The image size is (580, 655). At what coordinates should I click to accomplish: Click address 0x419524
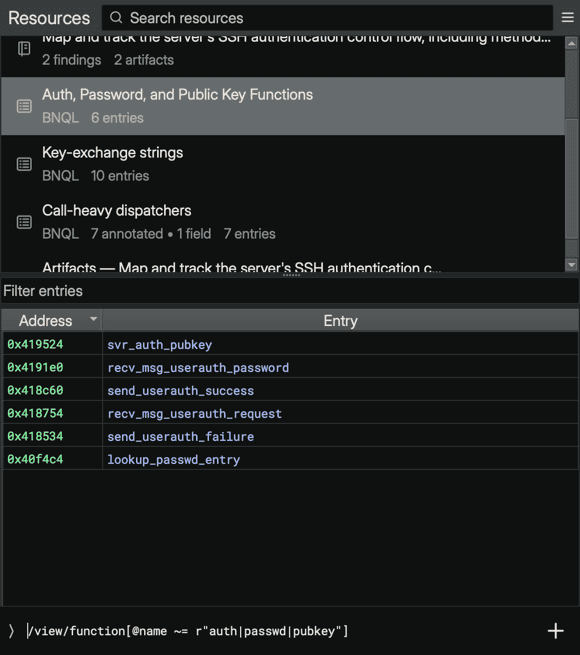click(x=35, y=344)
